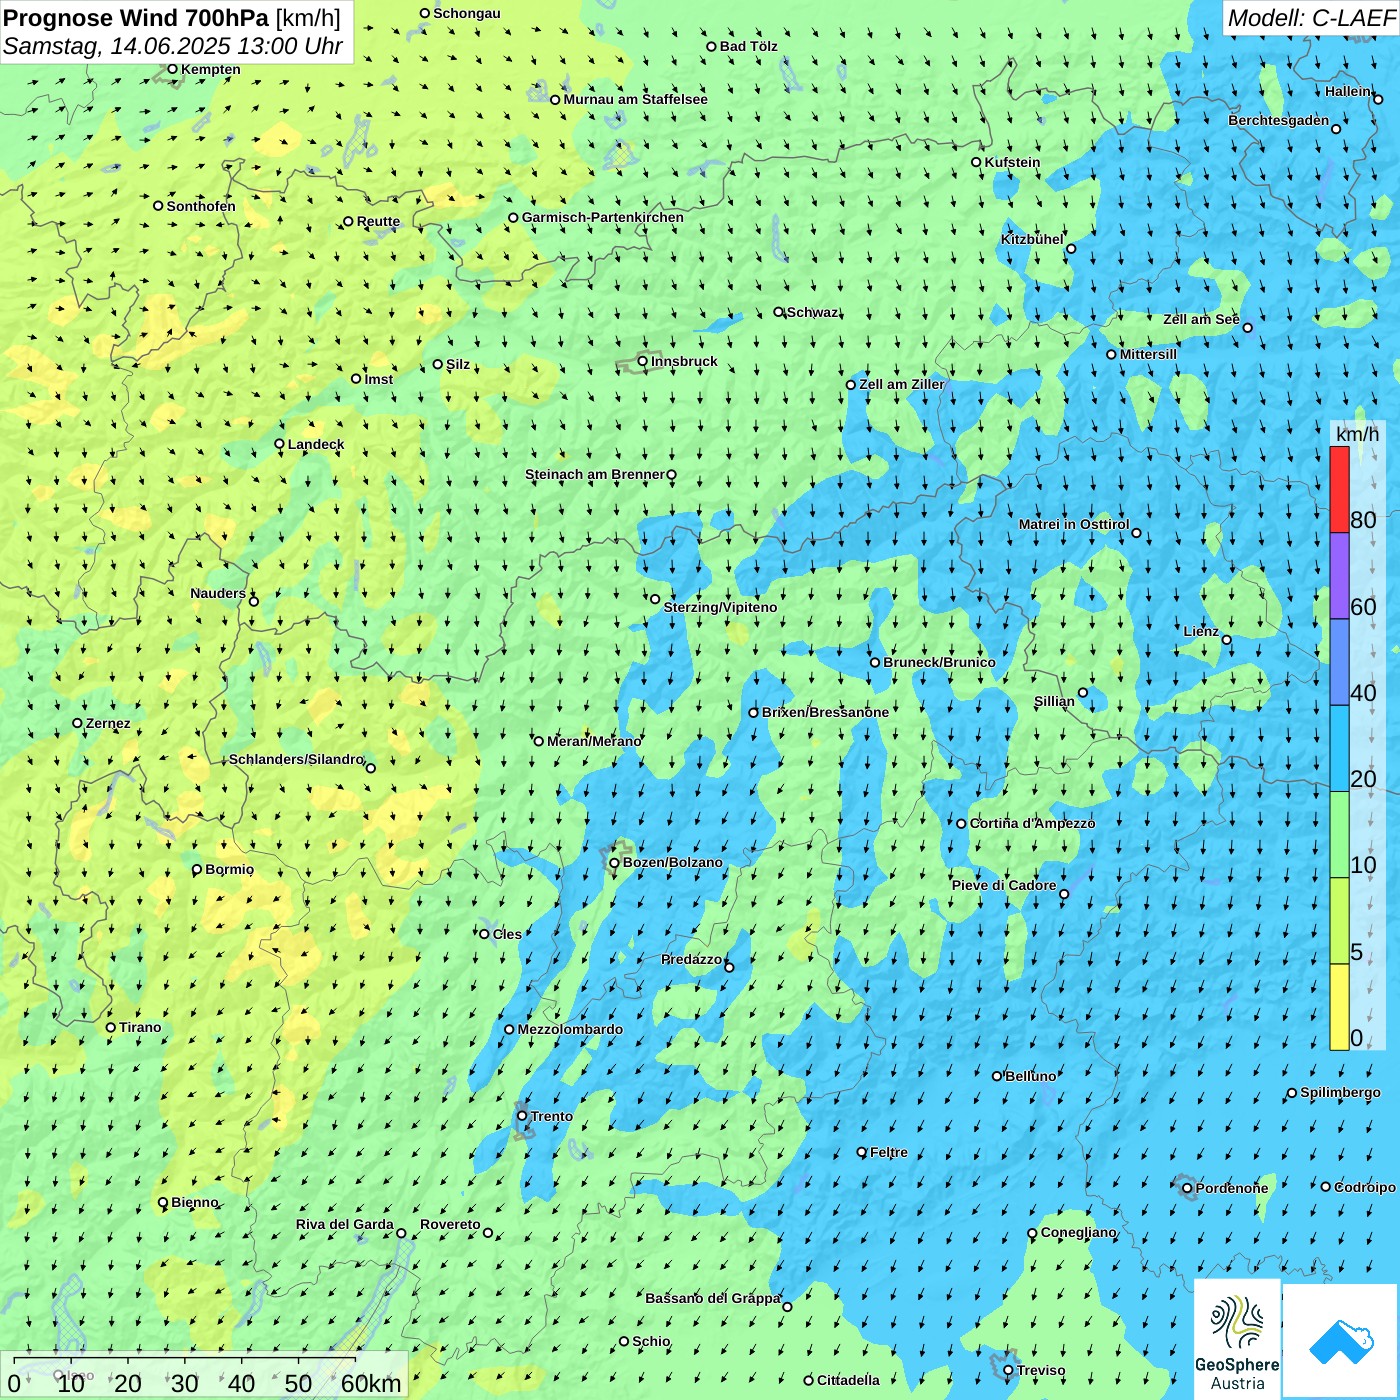Click the Mezzolombardo label
The image size is (1400, 1400).
tap(570, 1029)
